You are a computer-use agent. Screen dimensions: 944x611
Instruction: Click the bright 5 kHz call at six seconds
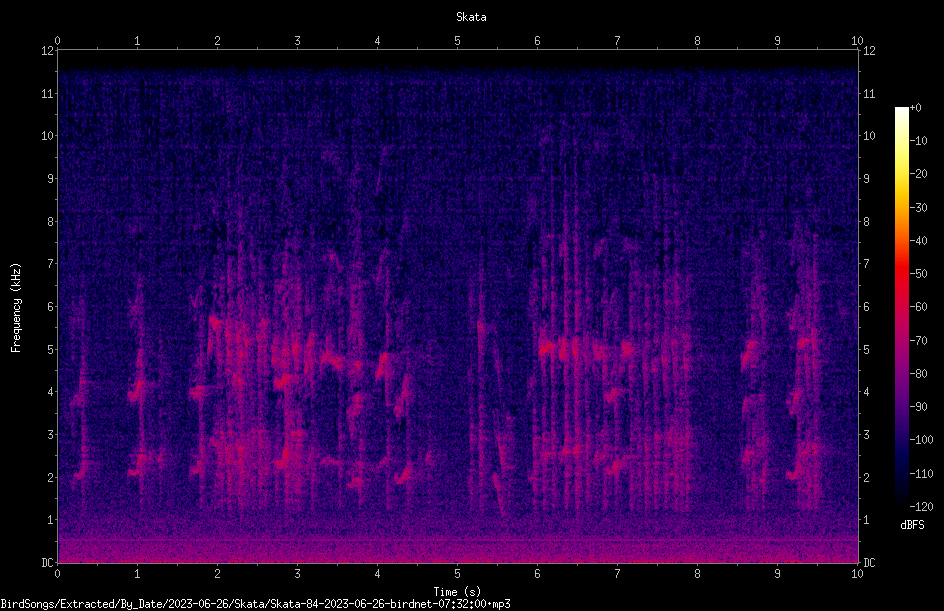pos(547,348)
